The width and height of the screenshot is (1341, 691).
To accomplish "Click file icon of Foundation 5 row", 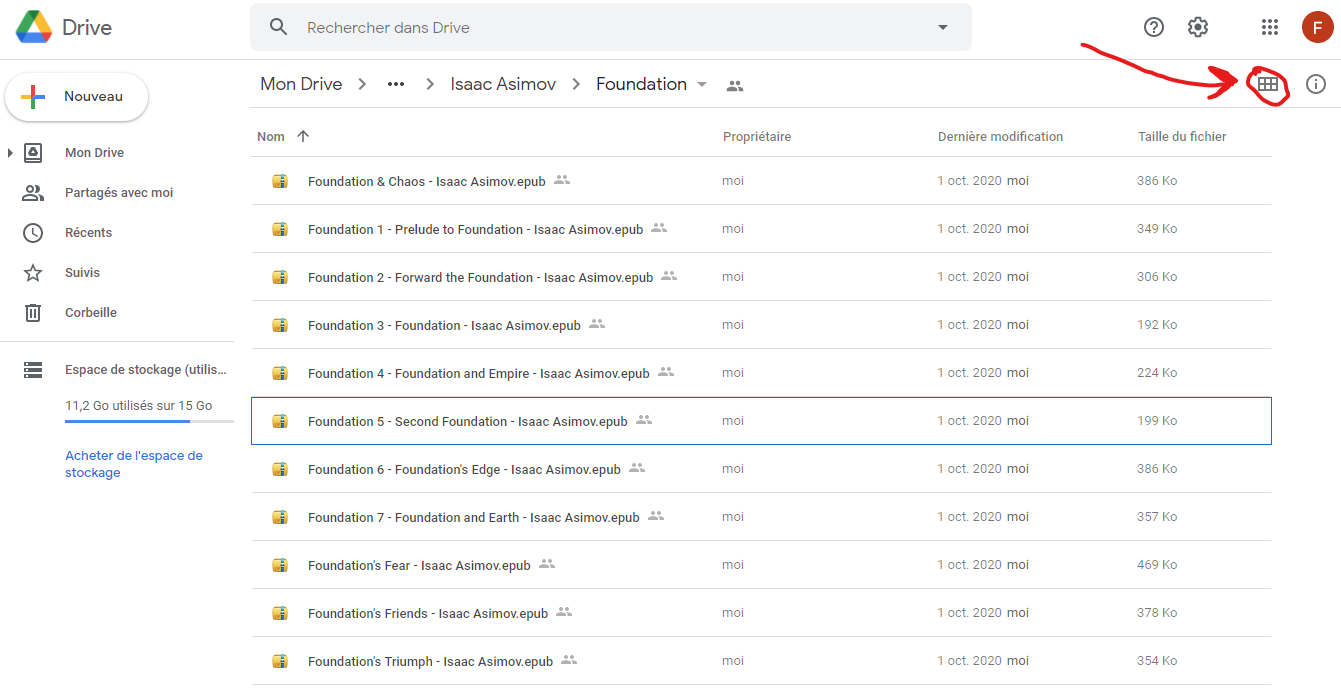I will tap(280, 421).
